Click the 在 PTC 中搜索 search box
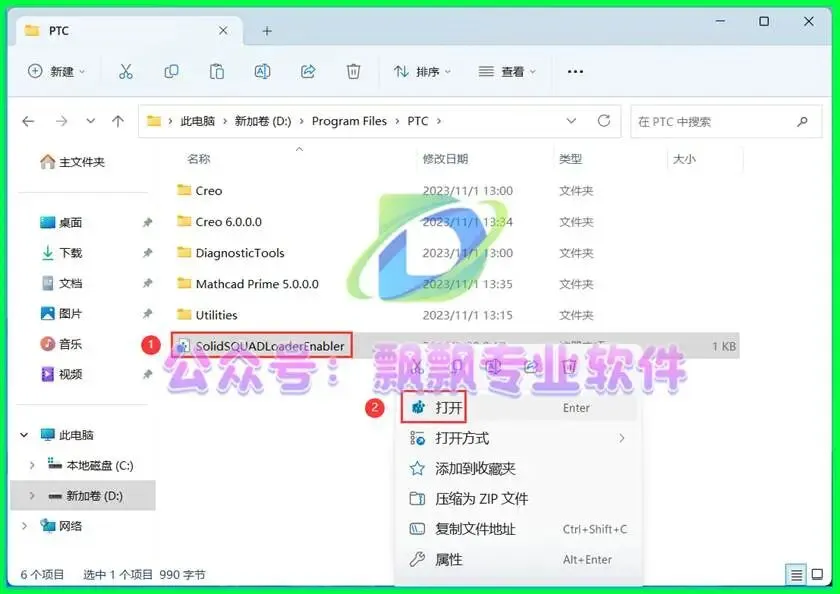This screenshot has width=840, height=594. (x=726, y=122)
